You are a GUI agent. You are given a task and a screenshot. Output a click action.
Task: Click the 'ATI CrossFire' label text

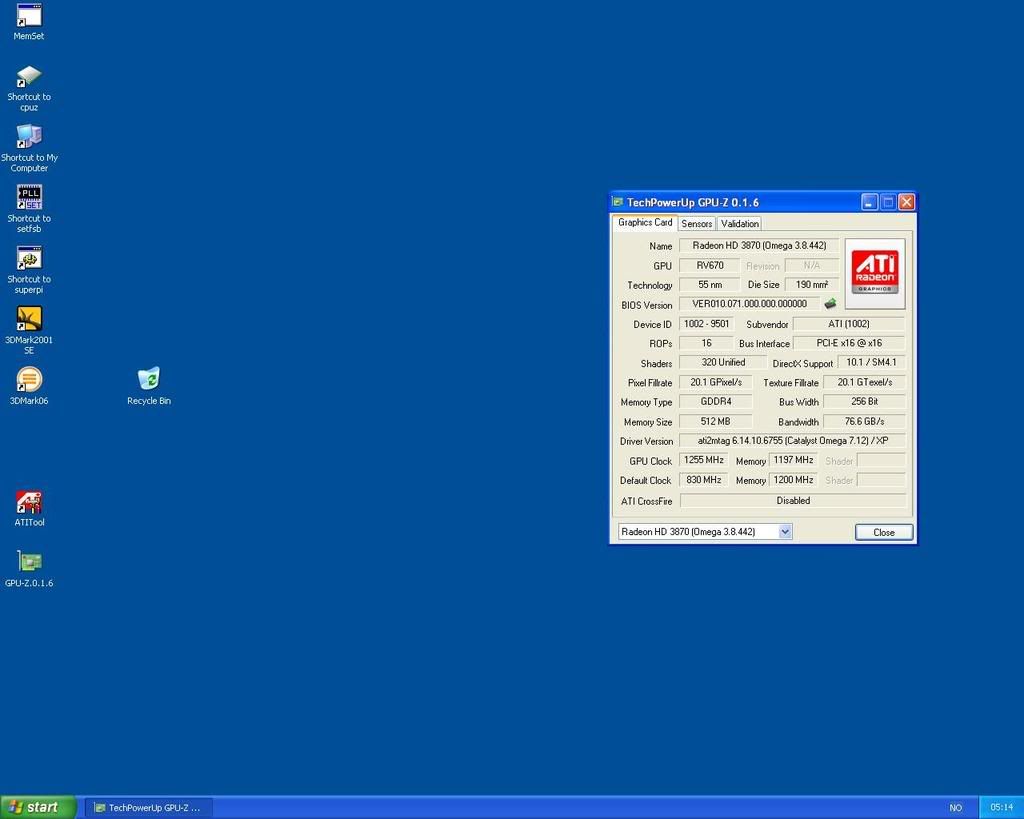tap(647, 502)
